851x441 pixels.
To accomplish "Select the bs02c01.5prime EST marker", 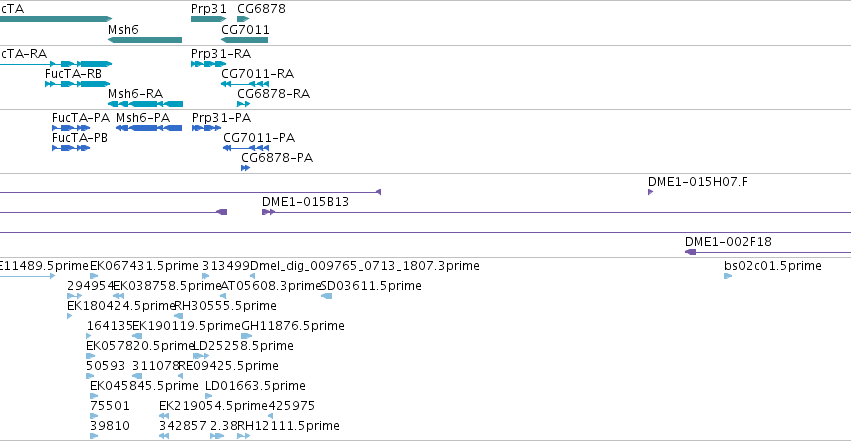I will 728,276.
